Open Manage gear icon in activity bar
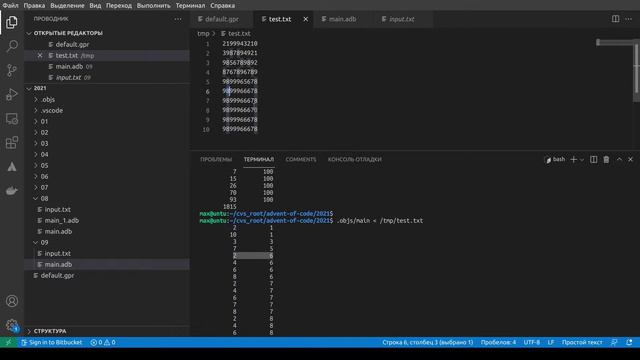 12,325
